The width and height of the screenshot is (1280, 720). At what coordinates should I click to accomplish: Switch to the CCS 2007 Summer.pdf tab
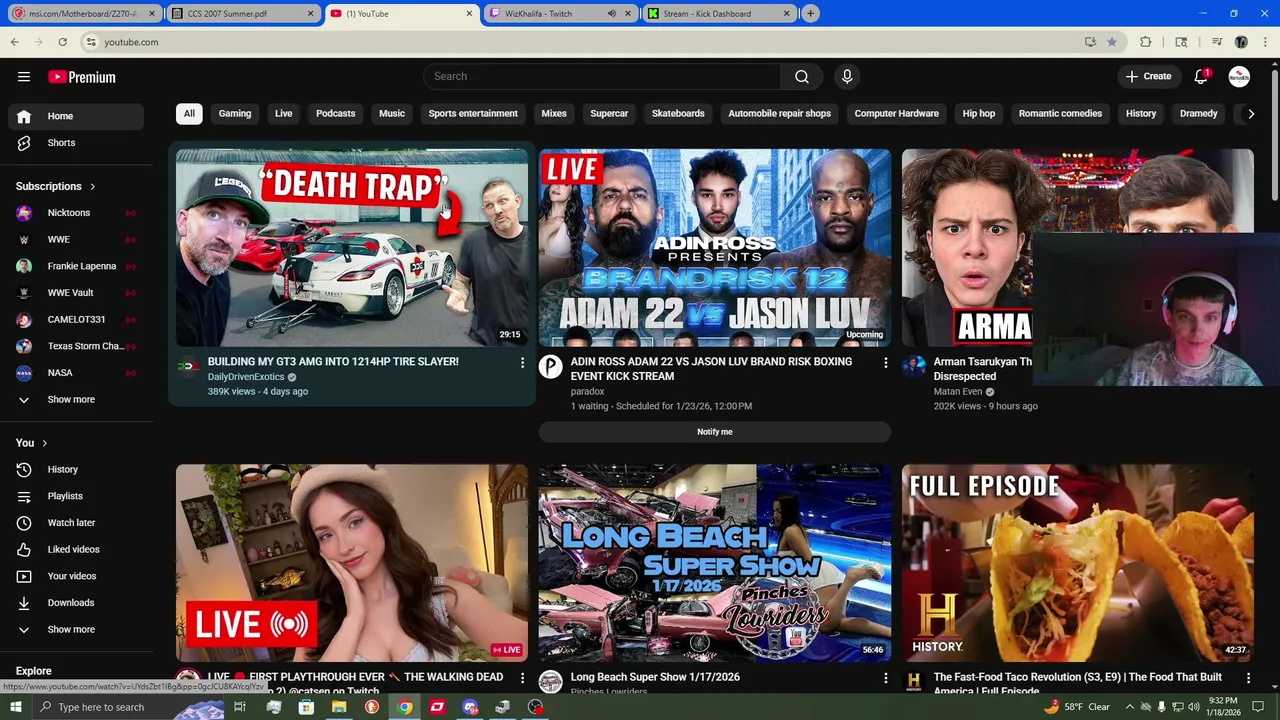pos(241,14)
